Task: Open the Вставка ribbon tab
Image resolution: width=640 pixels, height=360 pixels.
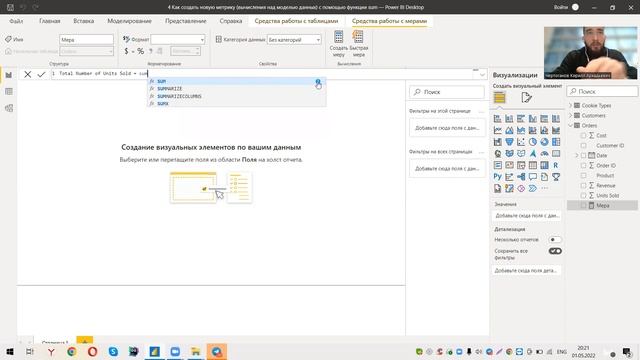Action: pyautogui.click(x=83, y=21)
